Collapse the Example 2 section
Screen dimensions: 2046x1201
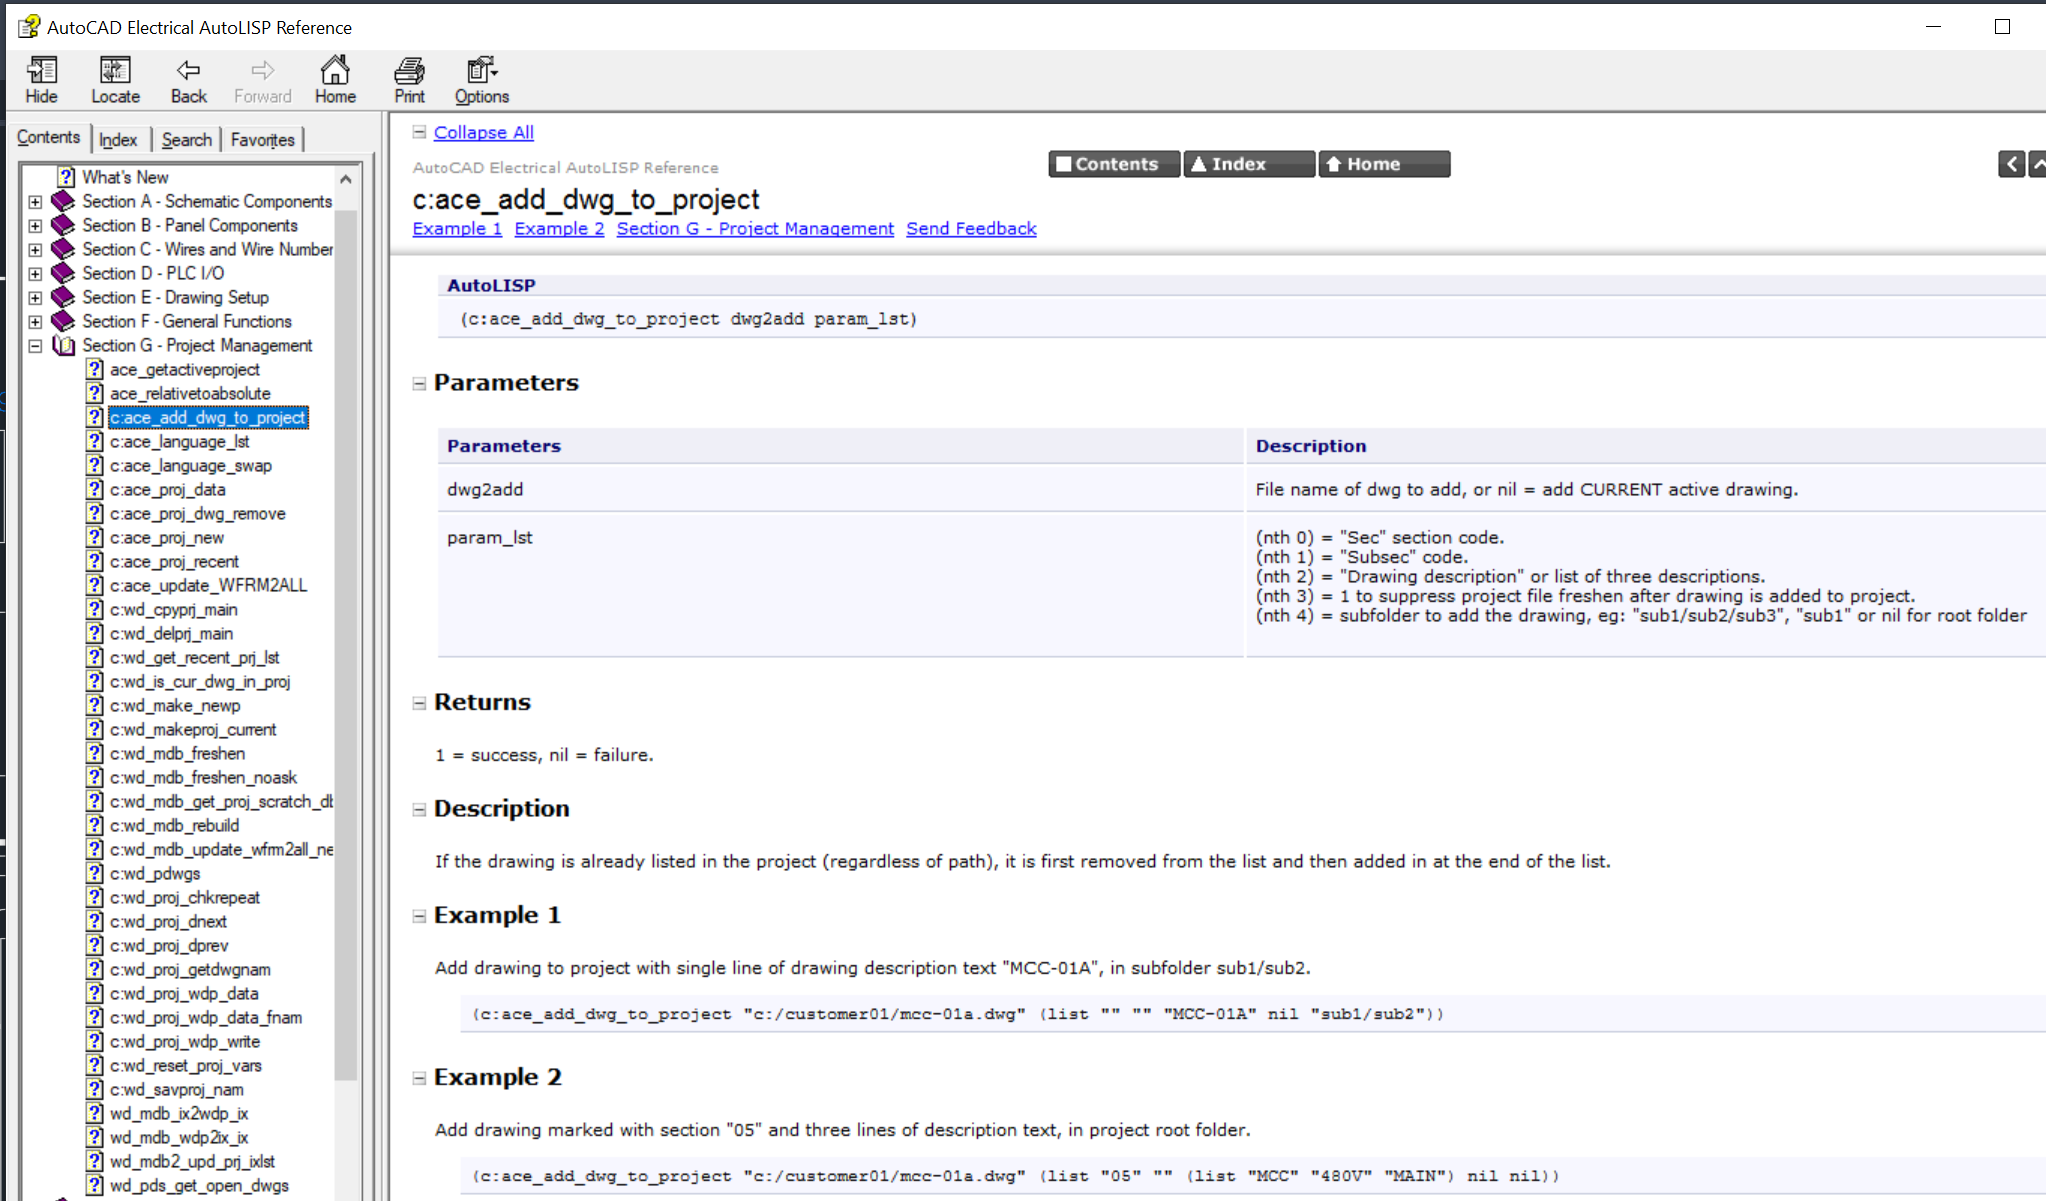click(x=420, y=1078)
